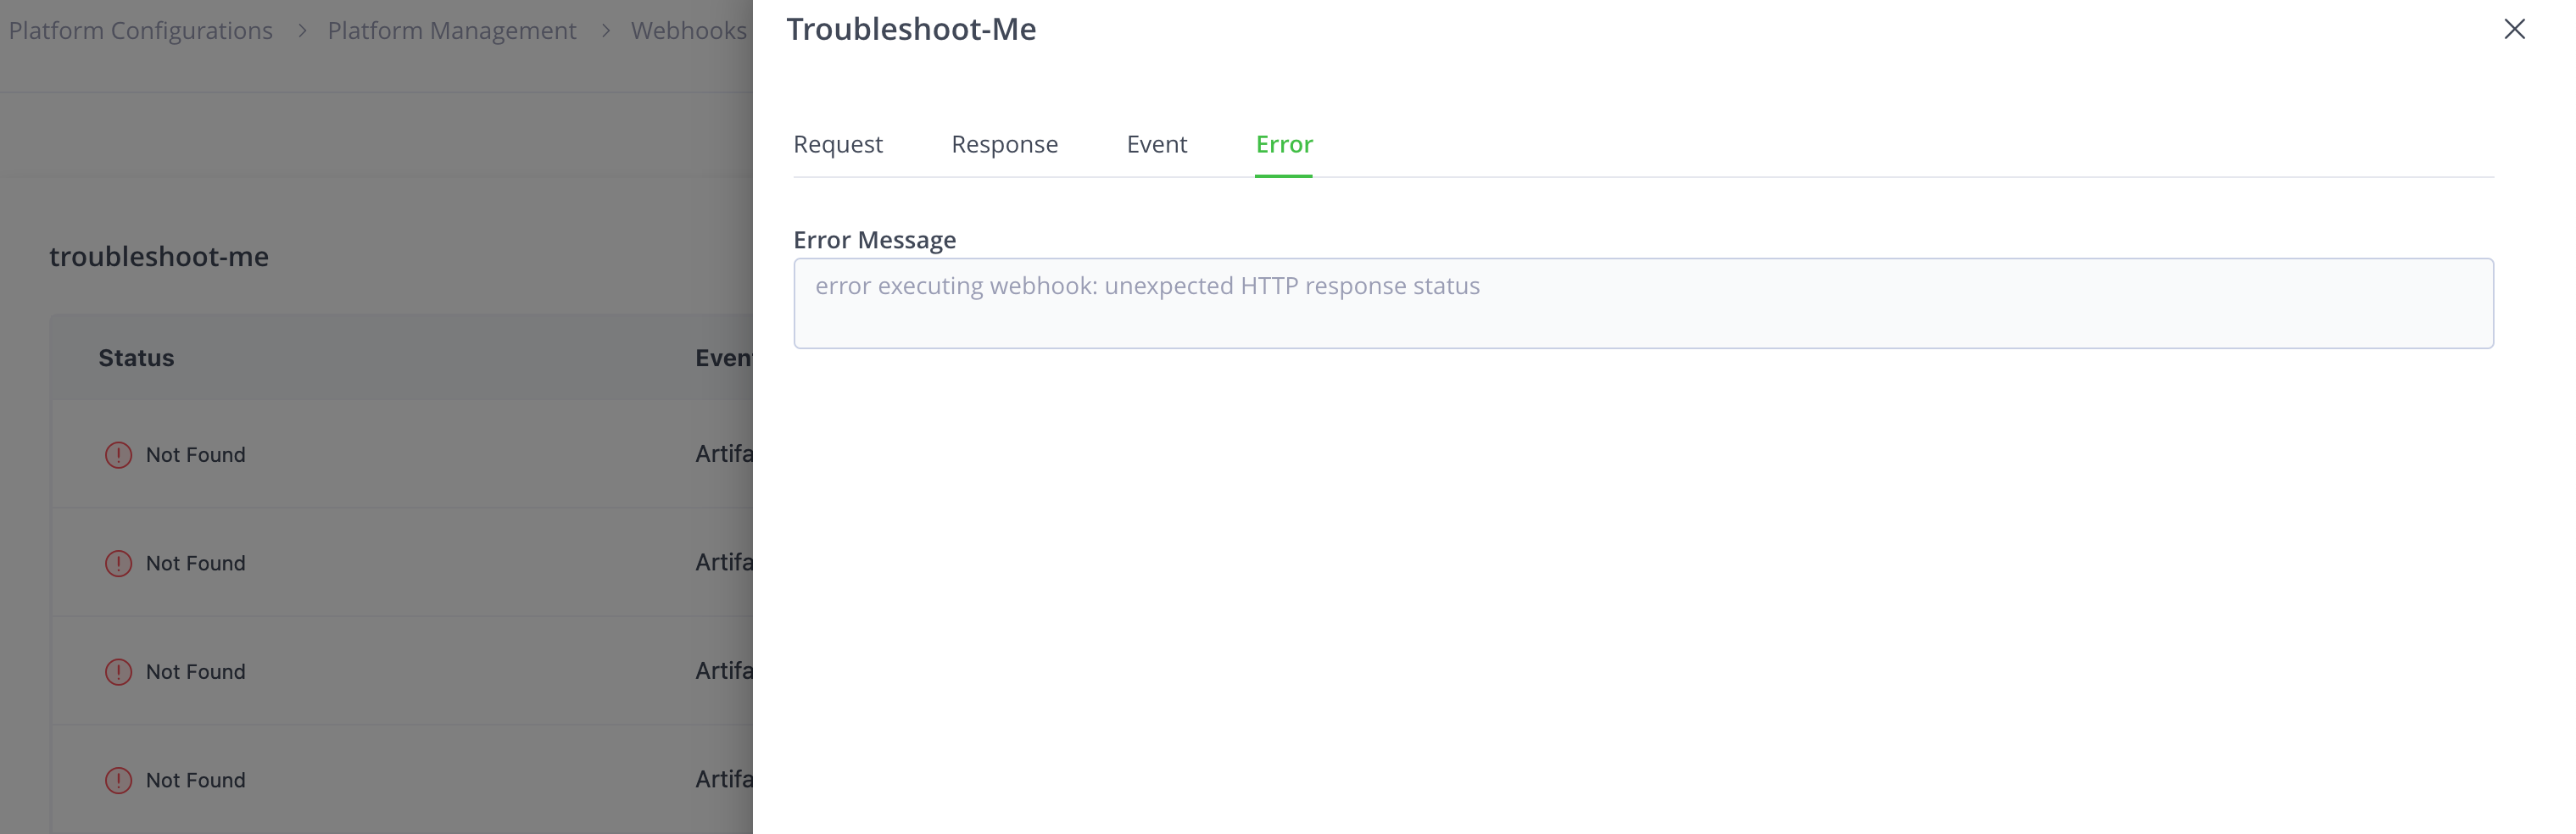The image size is (2576, 834).
Task: Click the error icon beside second Not Found entry
Action: tap(119, 563)
